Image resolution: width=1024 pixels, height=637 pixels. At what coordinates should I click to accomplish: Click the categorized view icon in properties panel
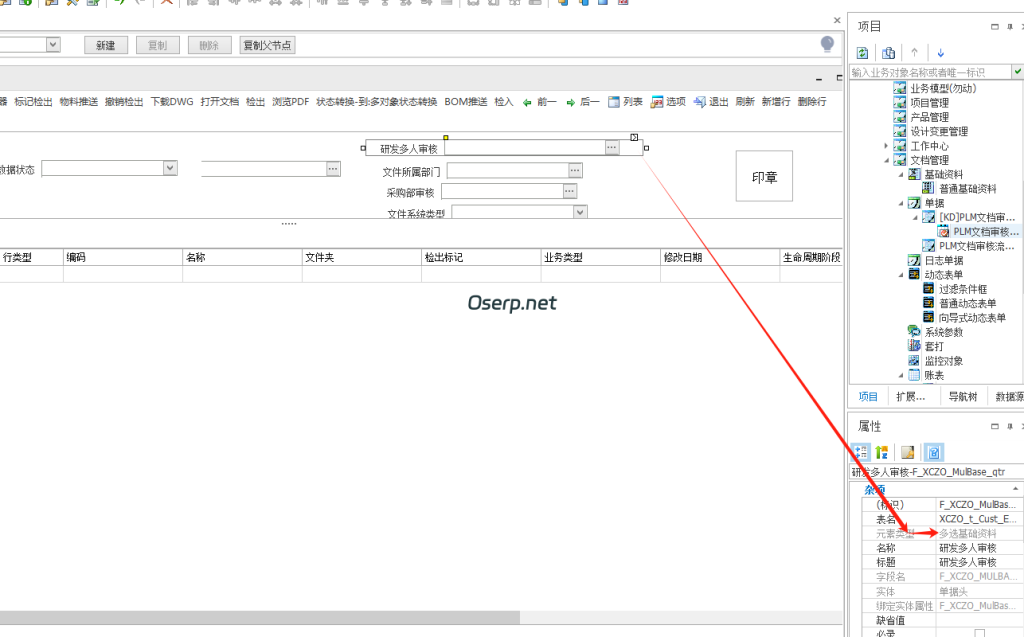pyautogui.click(x=863, y=452)
